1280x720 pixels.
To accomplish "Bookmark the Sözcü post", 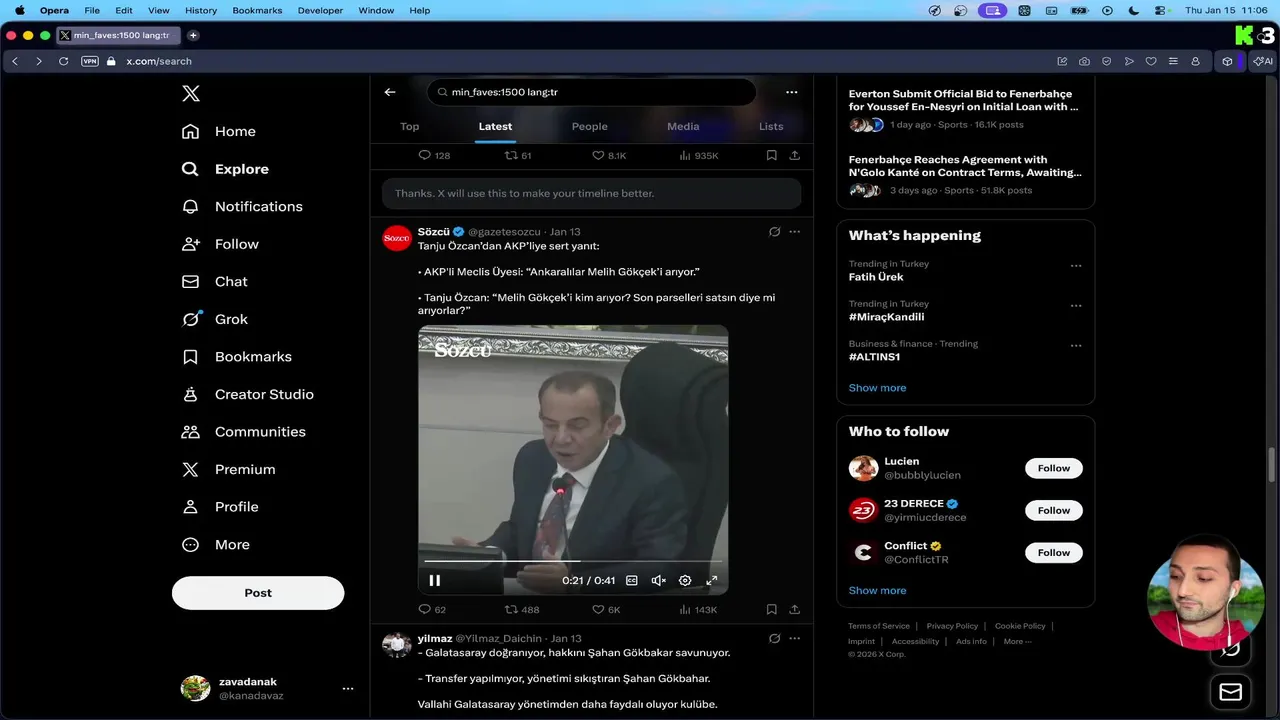I will [x=772, y=609].
